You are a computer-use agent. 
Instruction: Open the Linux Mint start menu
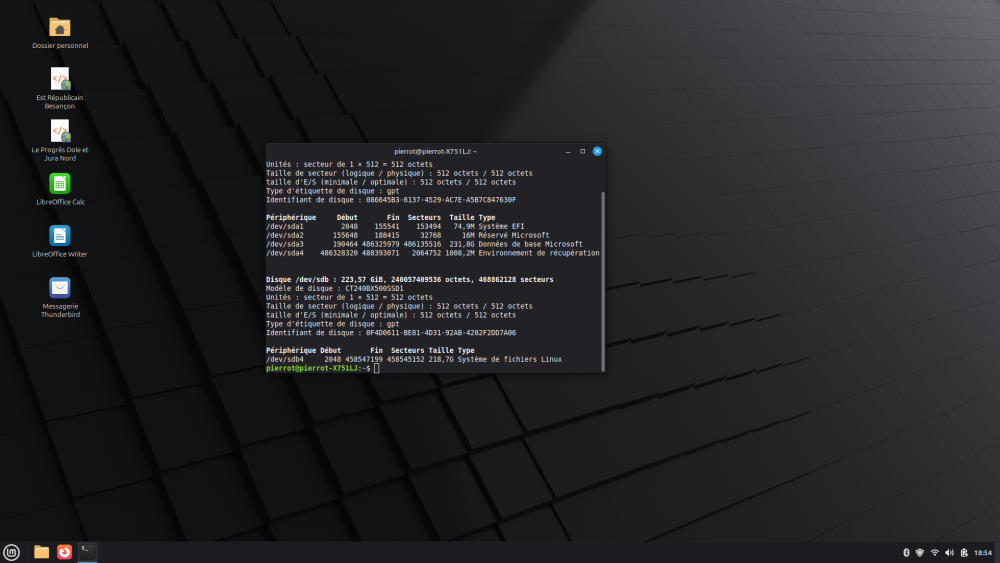pyautogui.click(x=11, y=552)
